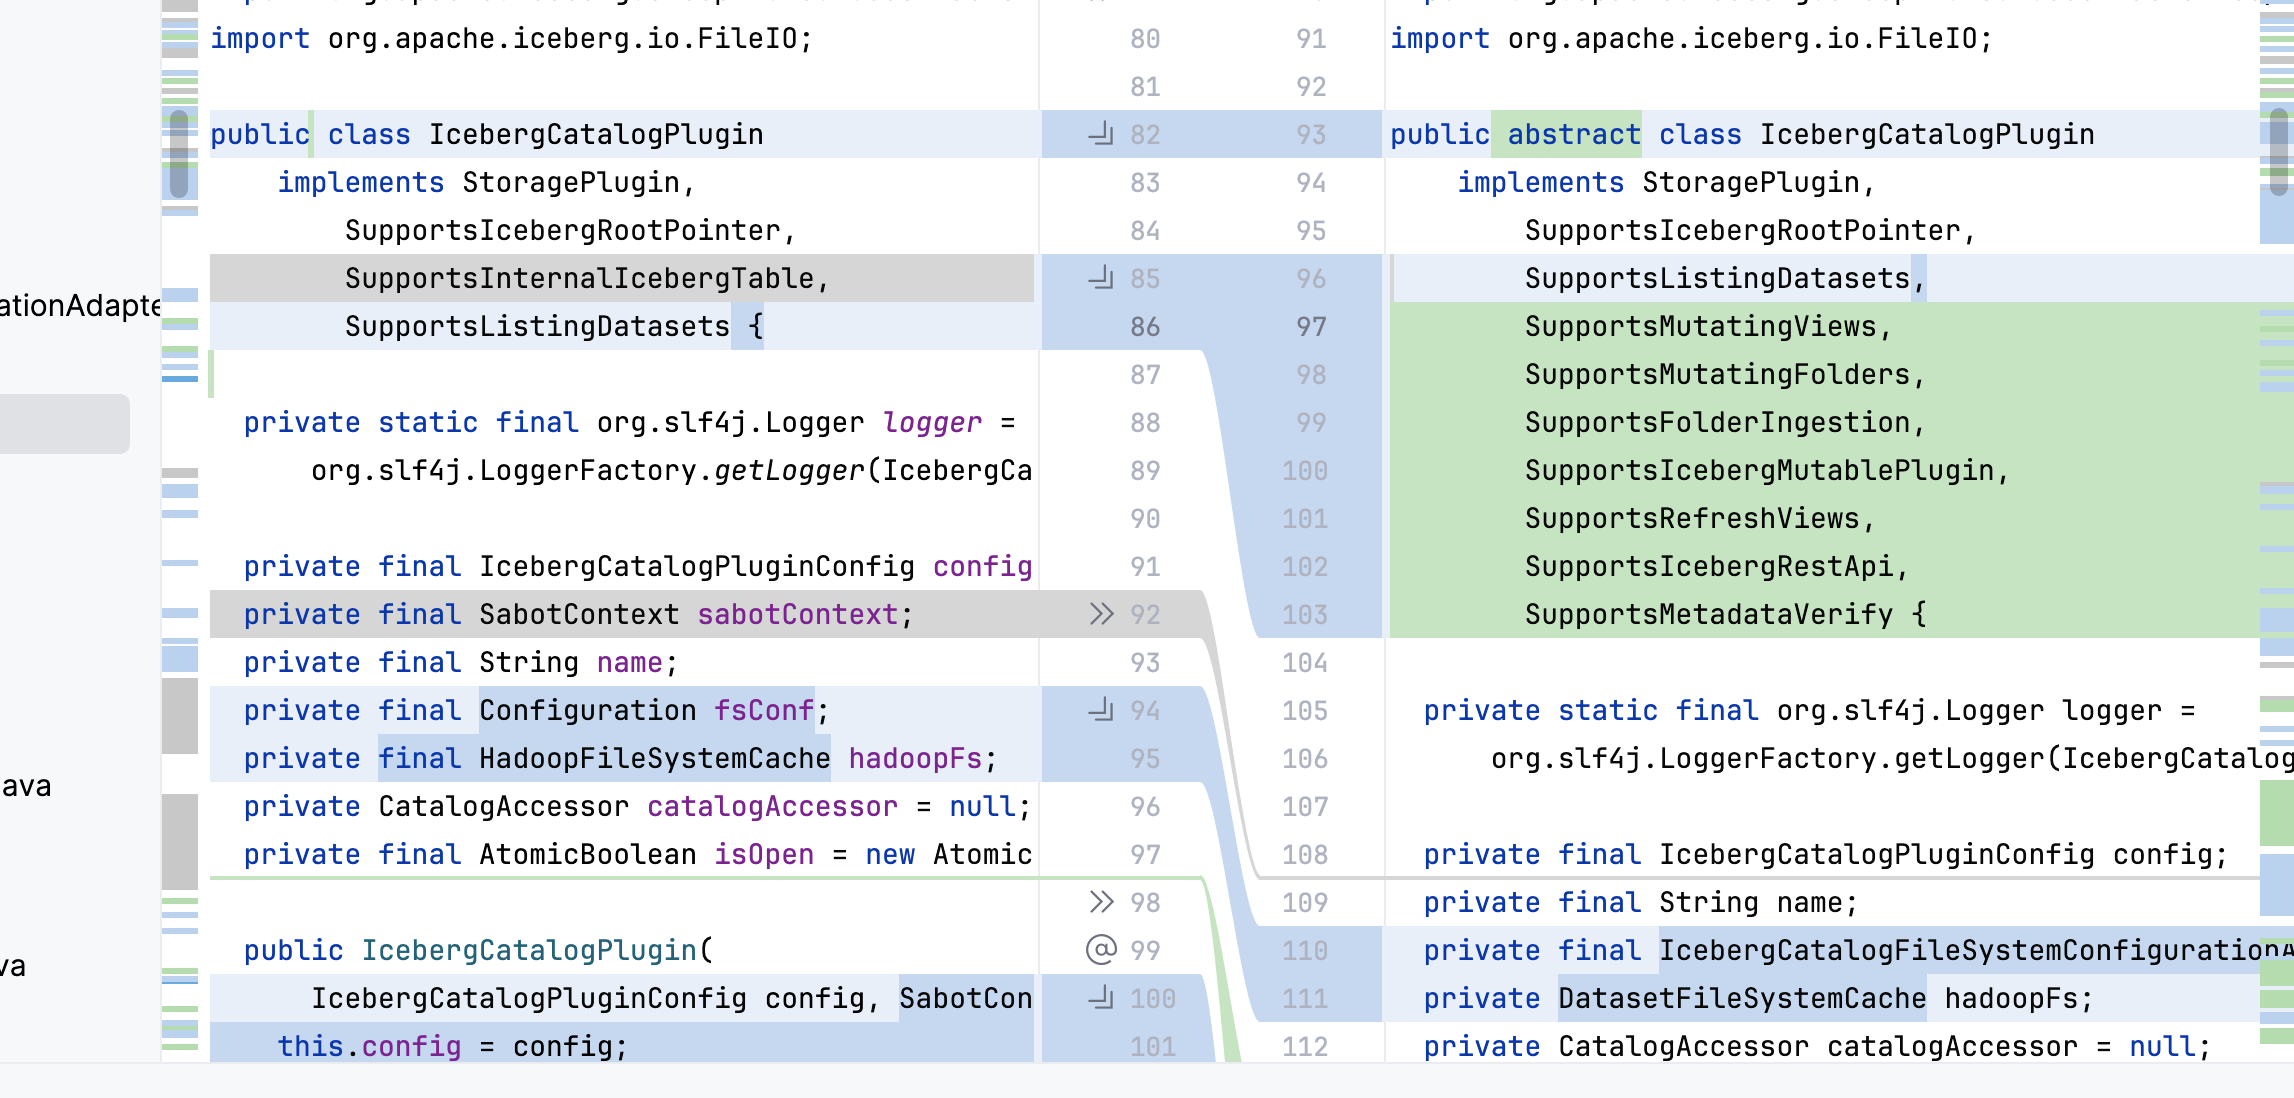Click the double-arrow accept icon at line 98
This screenshot has height=1098, width=2294.
[1100, 902]
